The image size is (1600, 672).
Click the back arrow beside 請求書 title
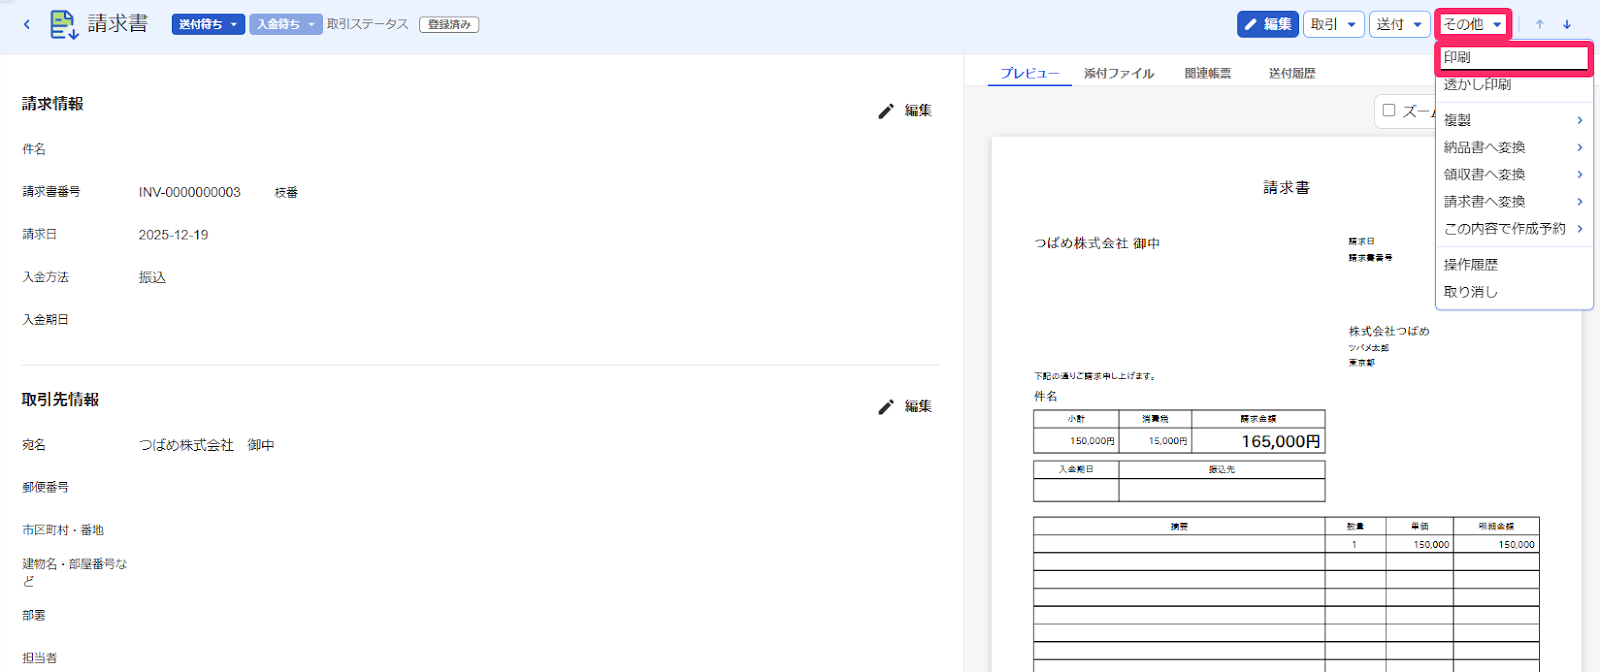(x=26, y=24)
